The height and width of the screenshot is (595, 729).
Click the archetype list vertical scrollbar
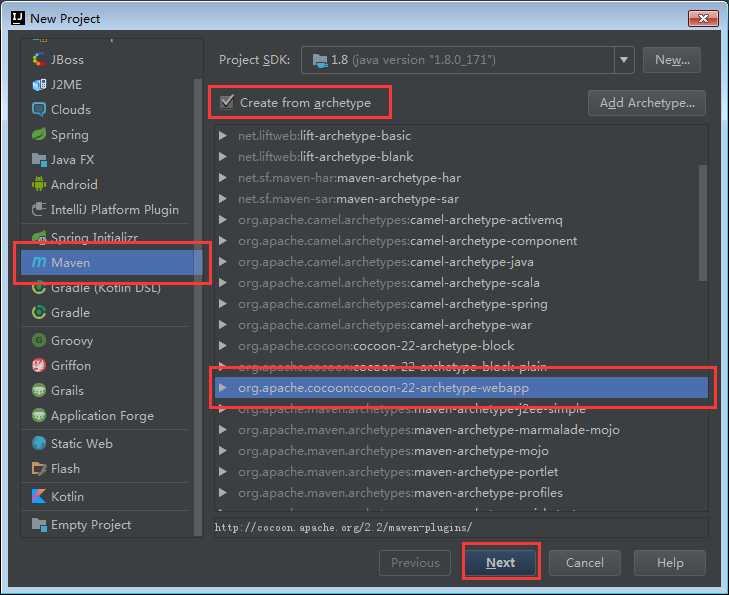(x=703, y=222)
